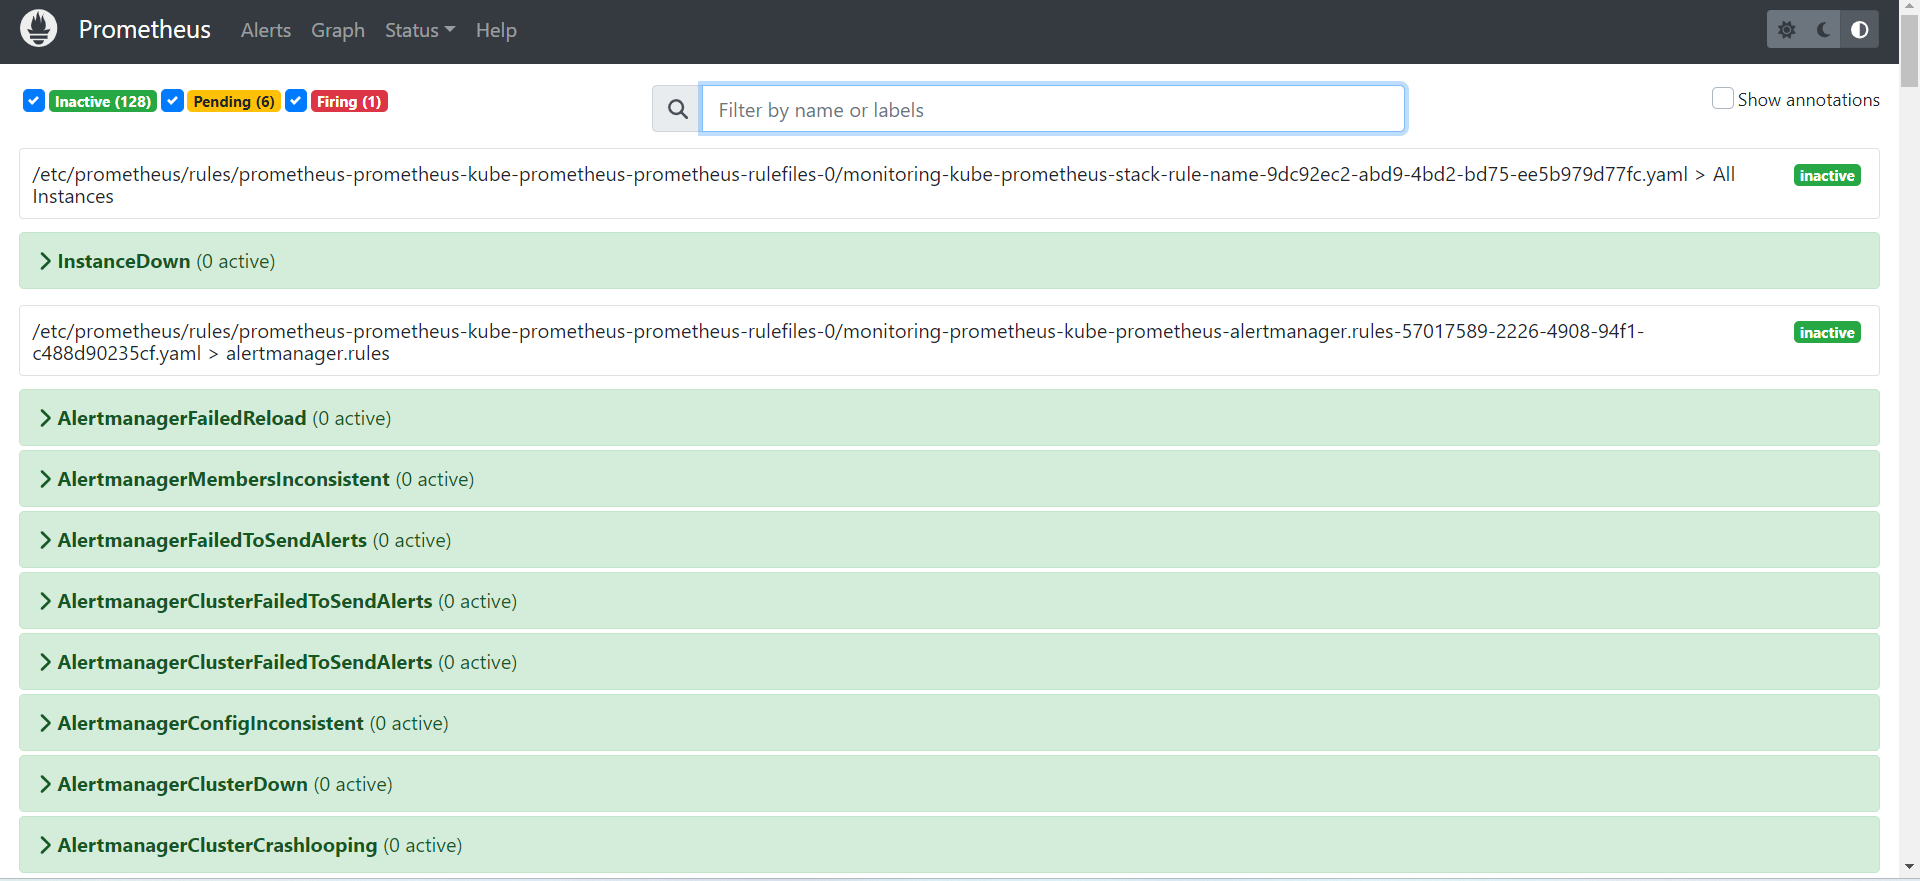The width and height of the screenshot is (1920, 881).
Task: Click the All Instances rule group path
Action: (884, 185)
